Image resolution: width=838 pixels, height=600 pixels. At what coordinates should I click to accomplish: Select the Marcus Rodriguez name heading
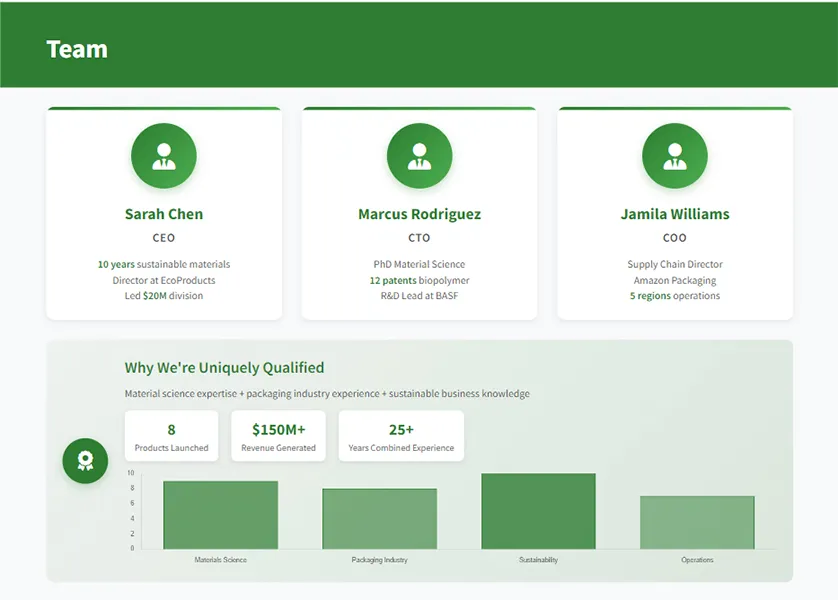[419, 214]
